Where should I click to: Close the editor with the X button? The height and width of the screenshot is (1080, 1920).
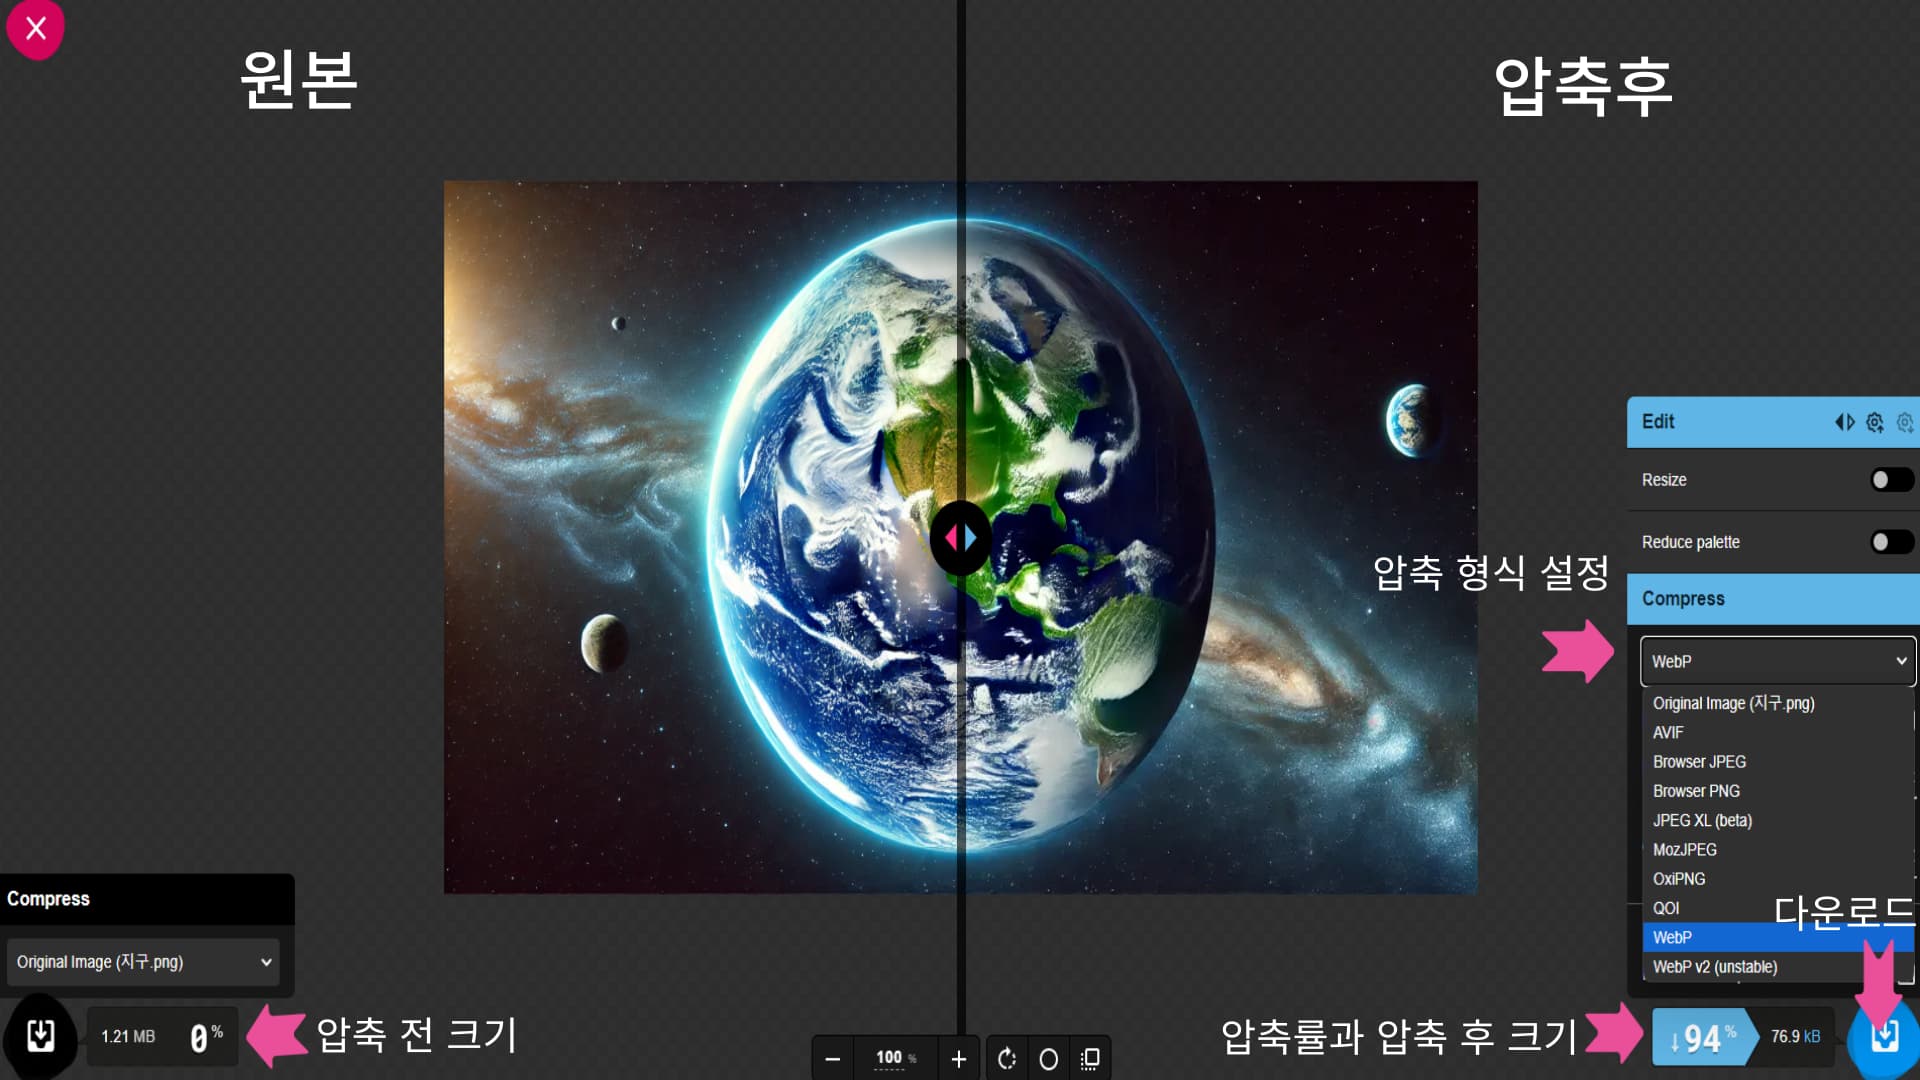click(x=36, y=29)
